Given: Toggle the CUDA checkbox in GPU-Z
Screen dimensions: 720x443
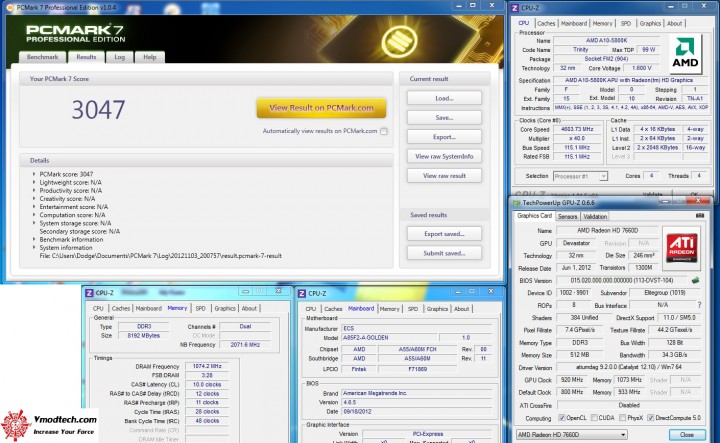Looking at the screenshot, I should point(594,418).
